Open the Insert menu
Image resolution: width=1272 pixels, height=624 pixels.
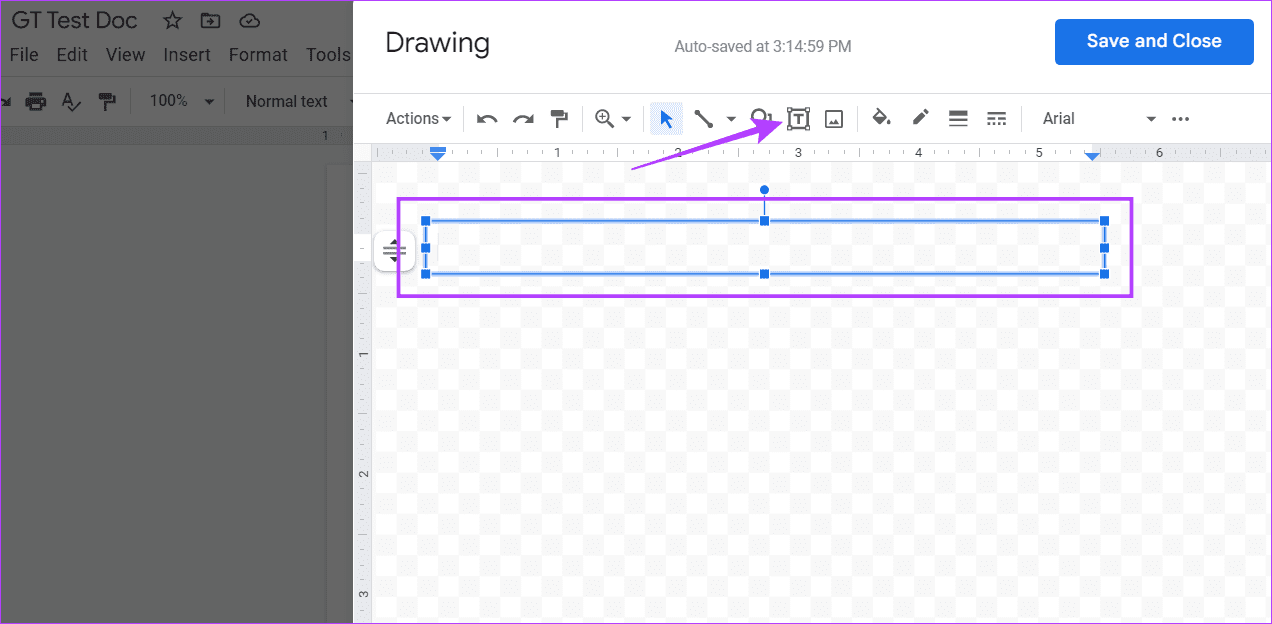coord(187,55)
